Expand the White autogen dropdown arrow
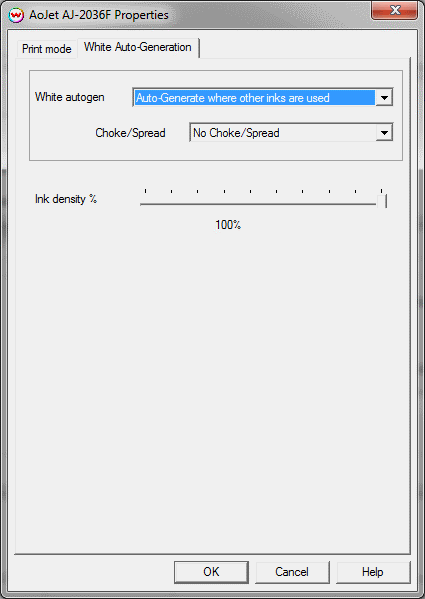 click(x=384, y=98)
